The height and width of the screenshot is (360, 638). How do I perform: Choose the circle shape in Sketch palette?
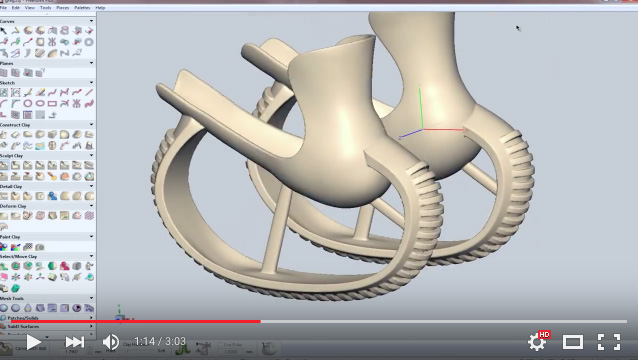(28, 103)
